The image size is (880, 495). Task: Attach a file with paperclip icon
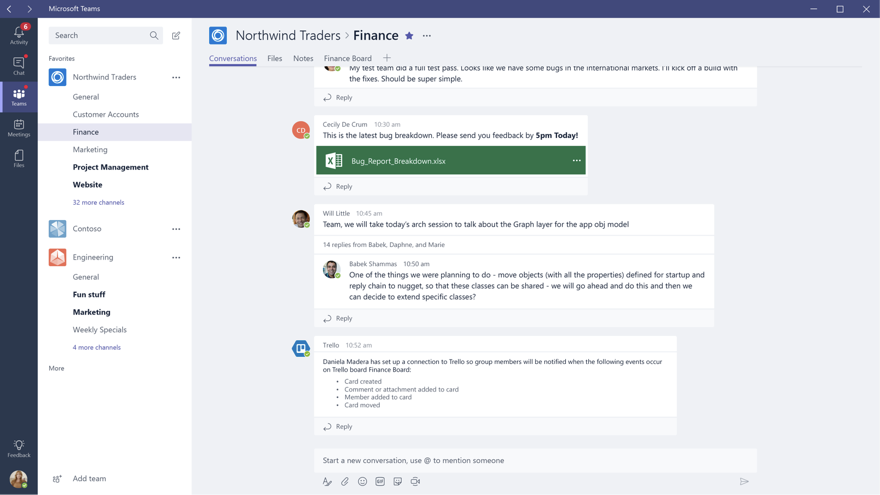345,482
